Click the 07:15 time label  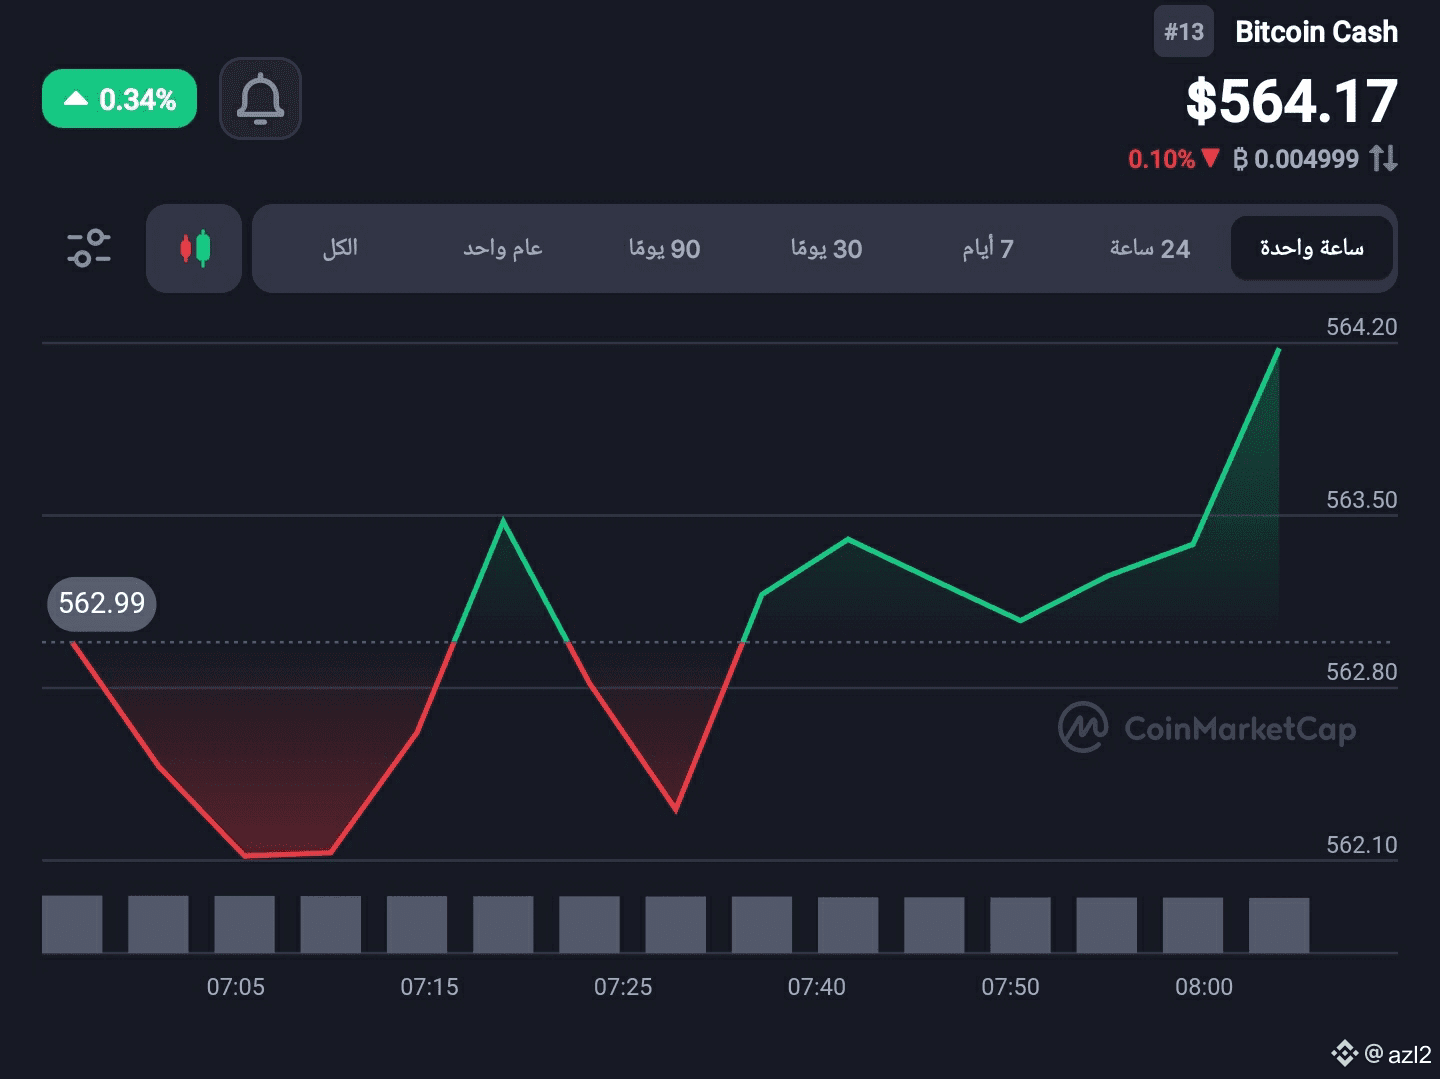429,987
